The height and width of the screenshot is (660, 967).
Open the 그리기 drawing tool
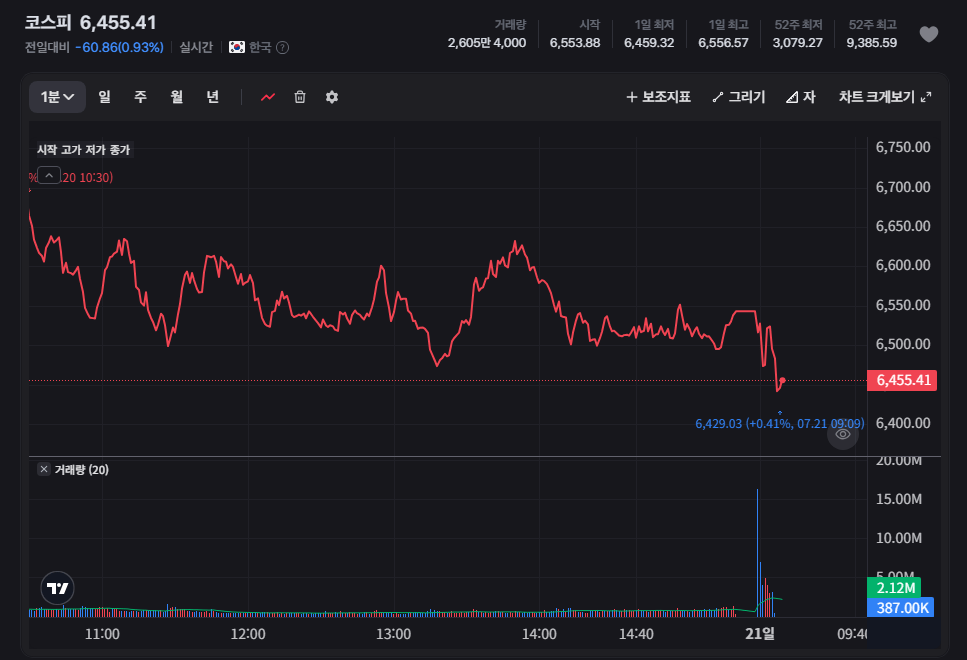(738, 97)
